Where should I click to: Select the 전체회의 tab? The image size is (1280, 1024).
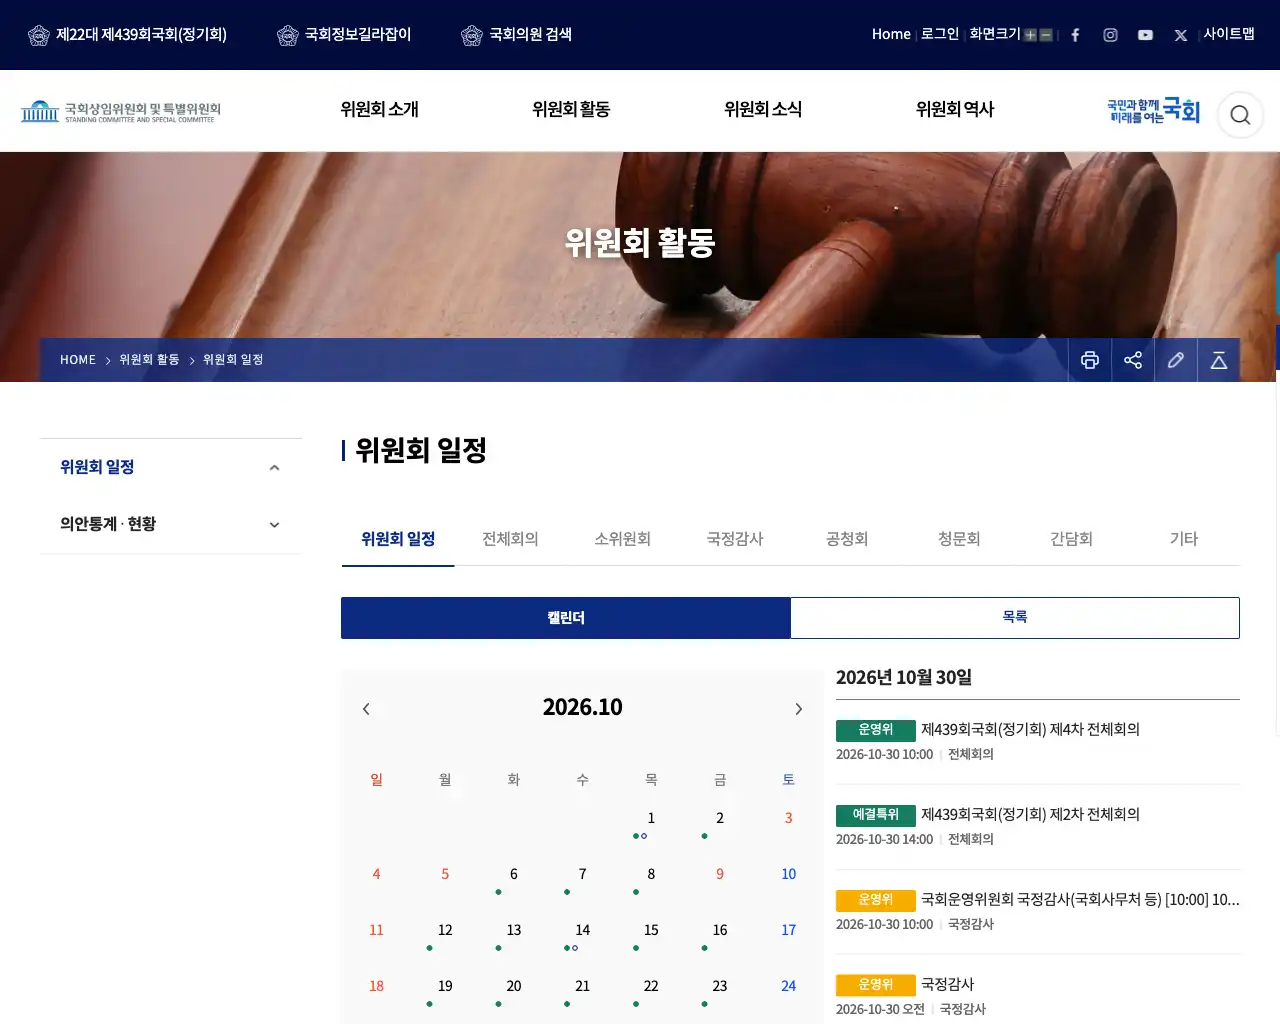pyautogui.click(x=510, y=539)
